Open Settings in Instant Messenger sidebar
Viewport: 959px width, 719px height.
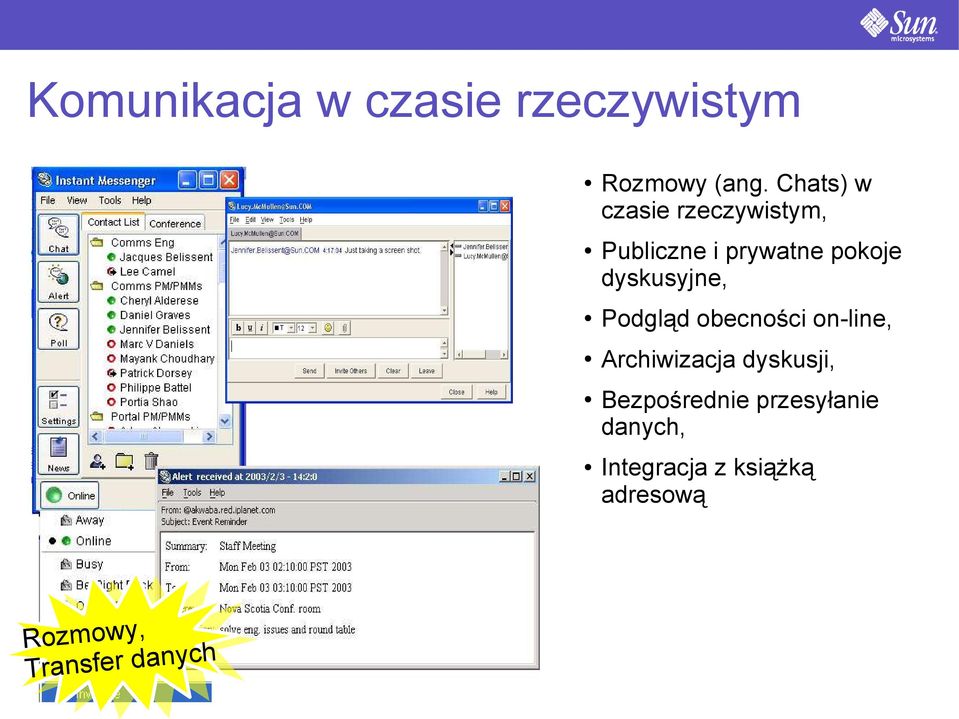pyautogui.click(x=59, y=407)
